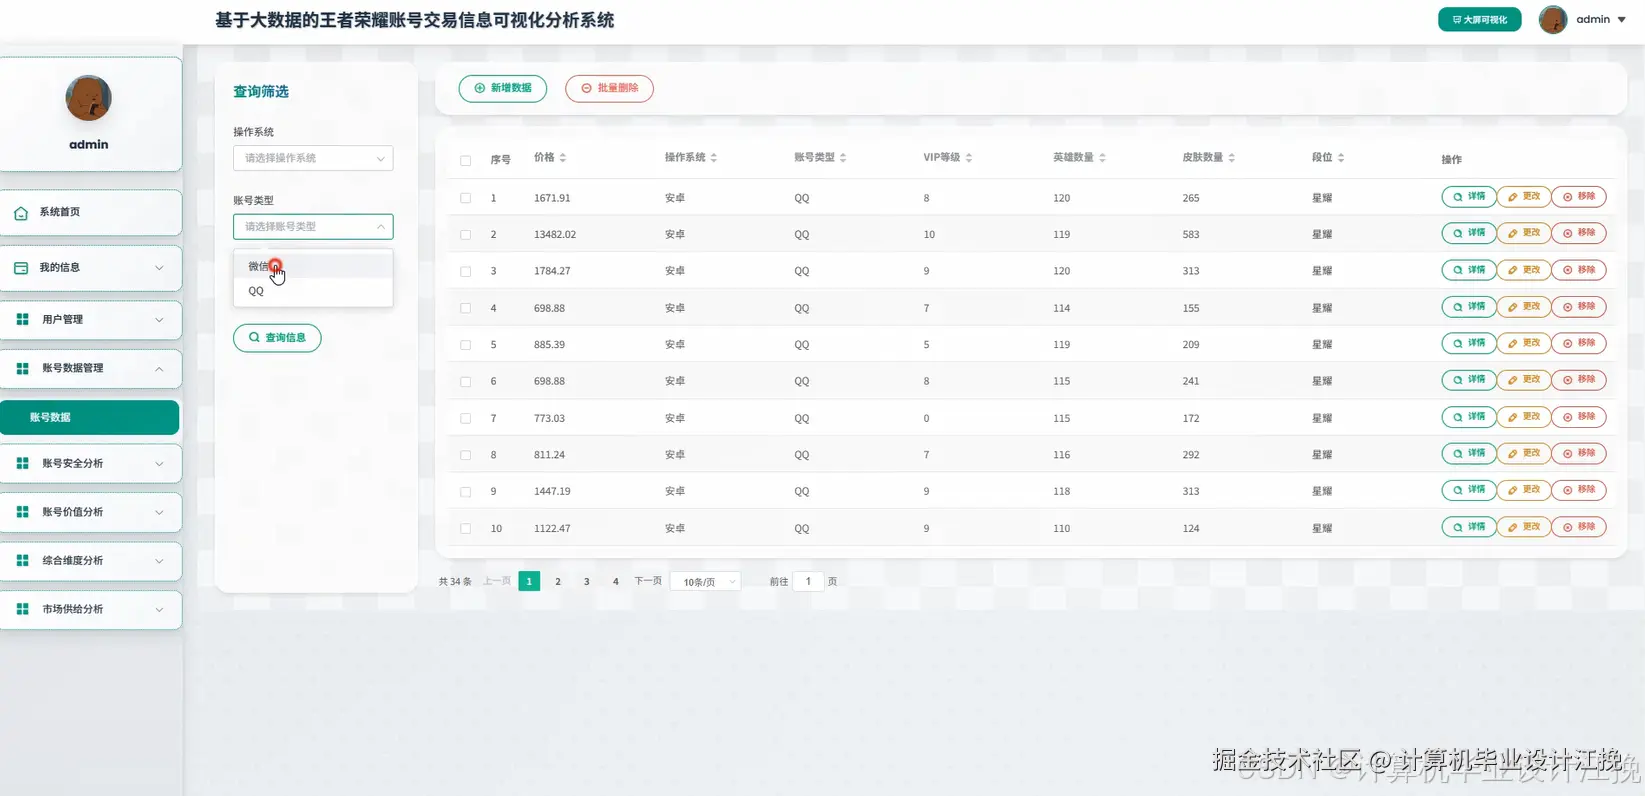
Task: Go to pagination page 2
Action: click(558, 581)
